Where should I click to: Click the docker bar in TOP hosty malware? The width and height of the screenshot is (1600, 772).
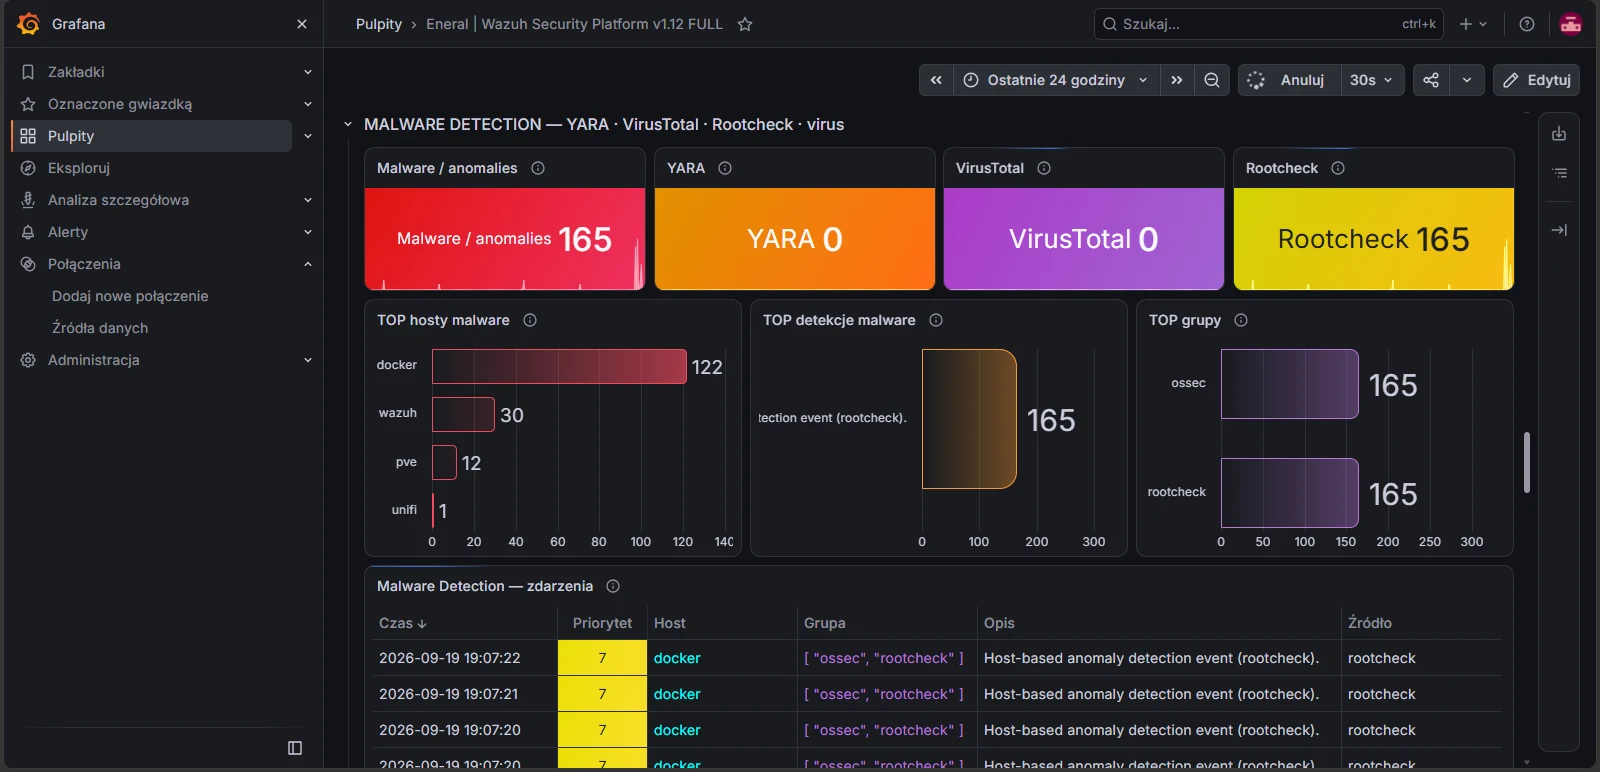point(559,367)
